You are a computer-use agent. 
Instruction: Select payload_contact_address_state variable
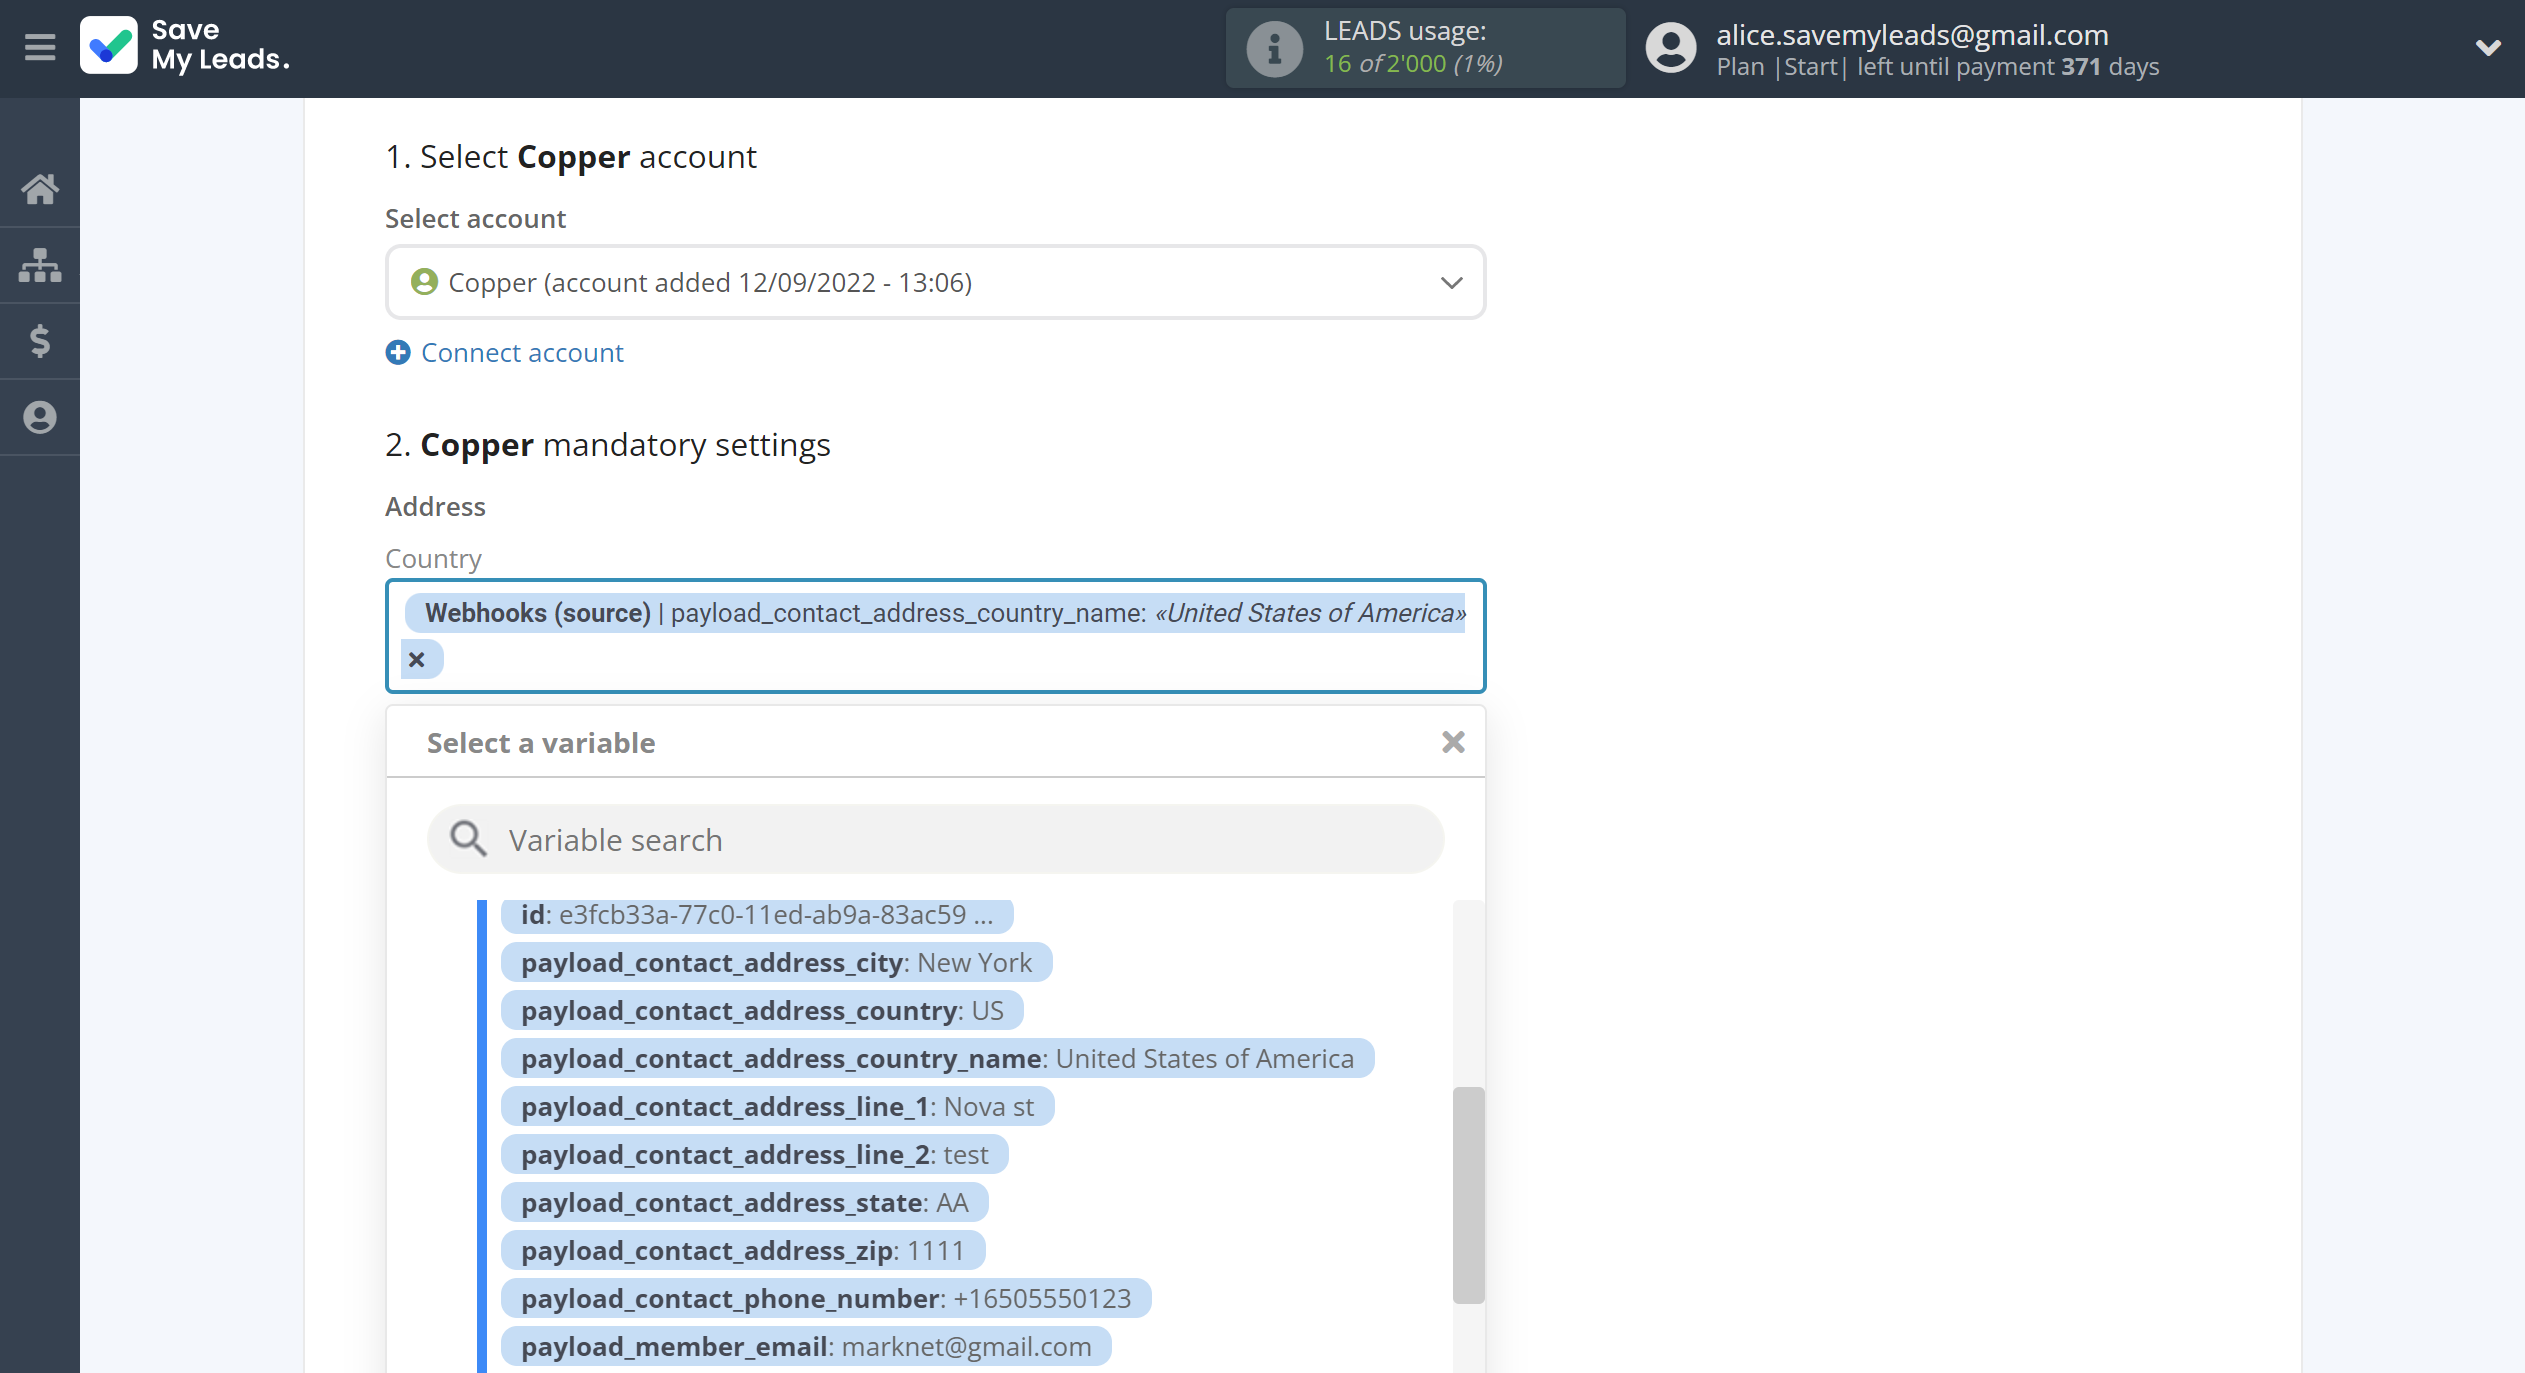pos(744,1203)
